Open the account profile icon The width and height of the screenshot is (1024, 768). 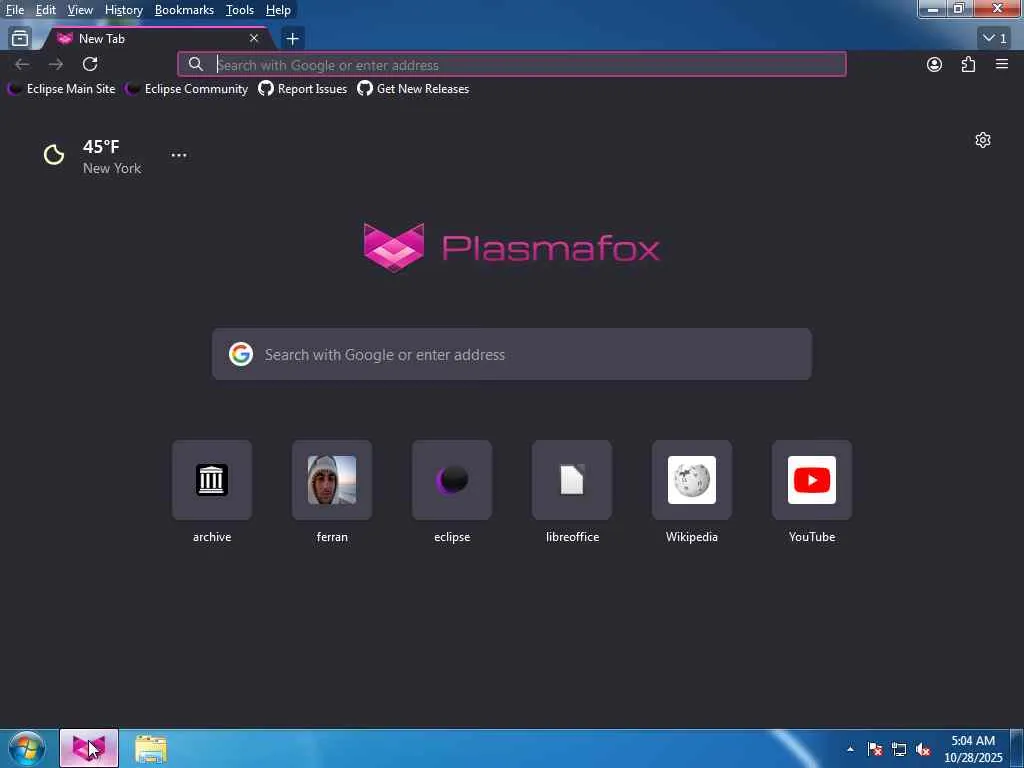click(935, 64)
